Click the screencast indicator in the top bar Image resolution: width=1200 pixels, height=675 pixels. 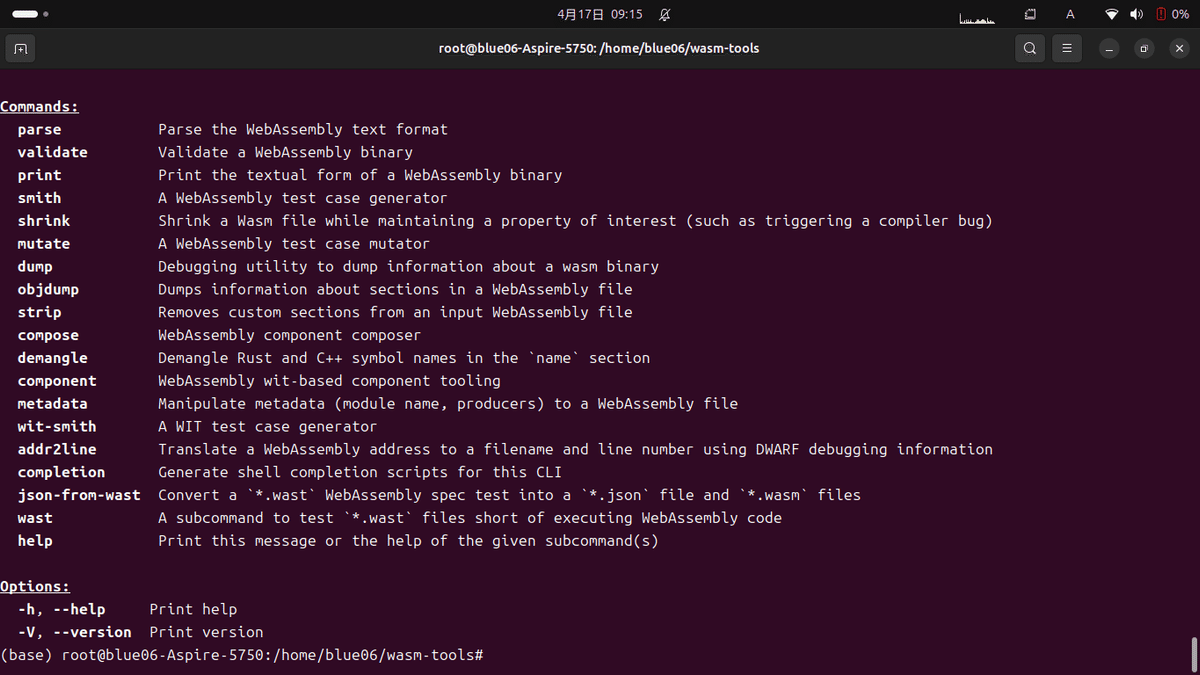tap(1032, 14)
